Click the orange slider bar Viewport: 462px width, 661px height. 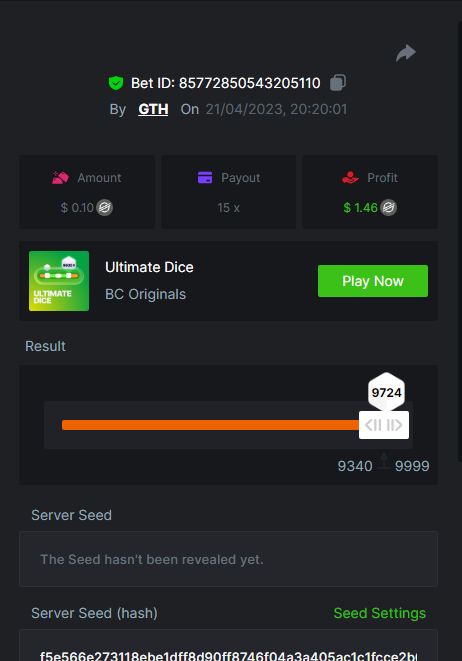coord(210,425)
